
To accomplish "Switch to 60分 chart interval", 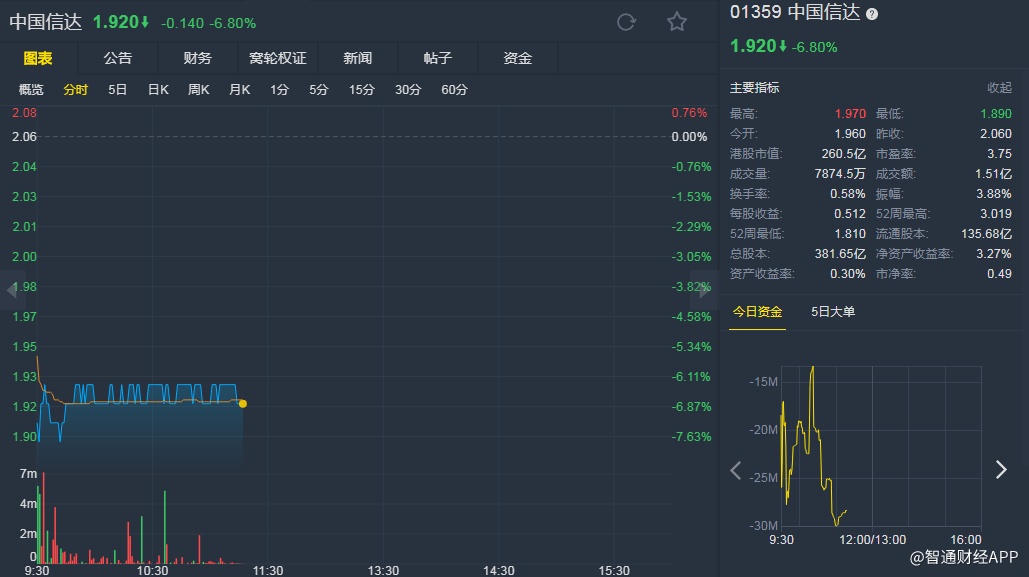I will tap(454, 90).
